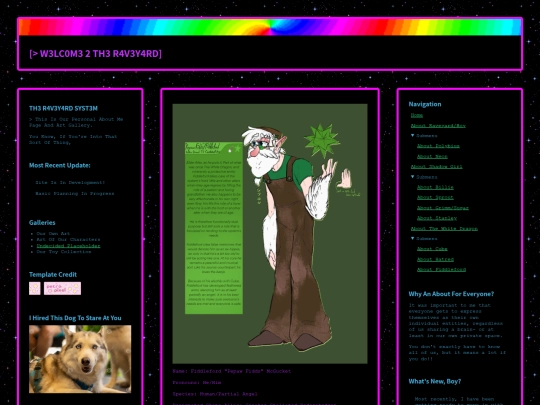Open the About Stanley link
The width and height of the screenshot is (540, 405).
tap(437, 218)
